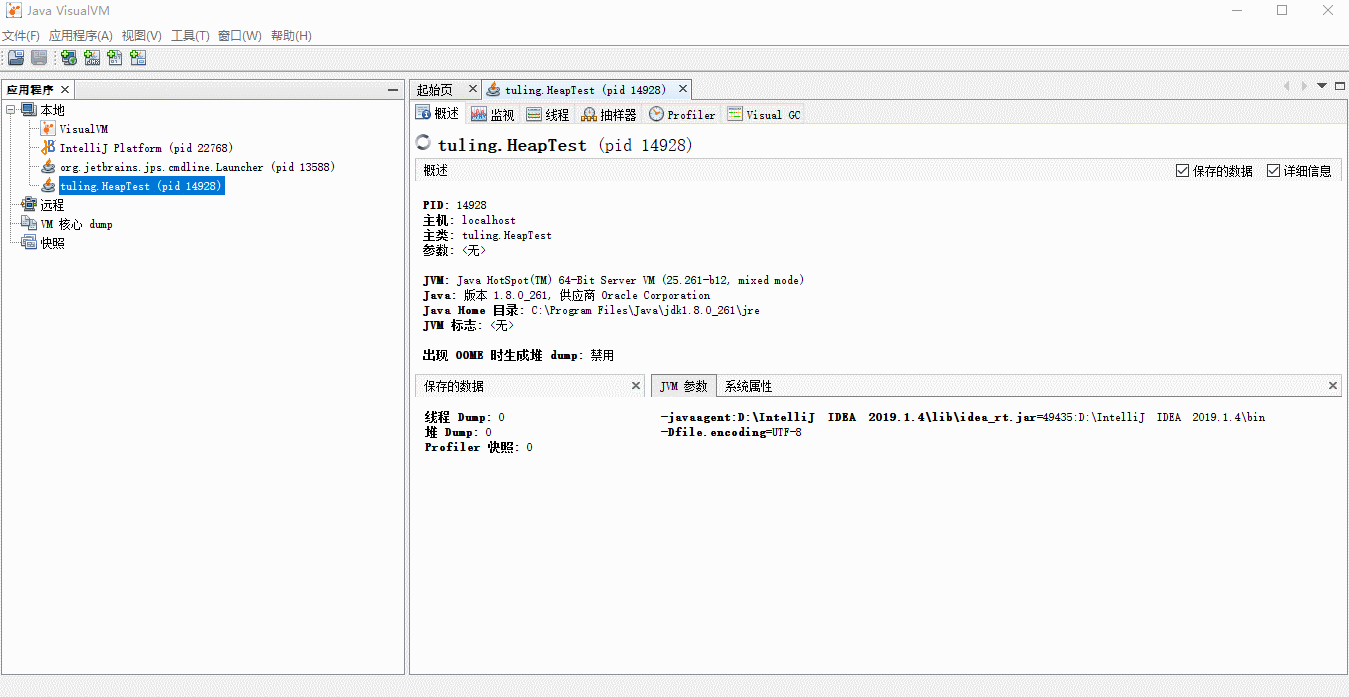The width and height of the screenshot is (1349, 697).
Task: Open the 视图(V) menu
Action: 142,36
